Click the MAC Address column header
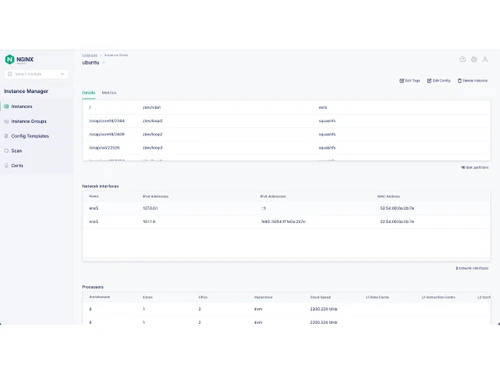Image resolution: width=500 pixels, height=375 pixels. [x=389, y=196]
